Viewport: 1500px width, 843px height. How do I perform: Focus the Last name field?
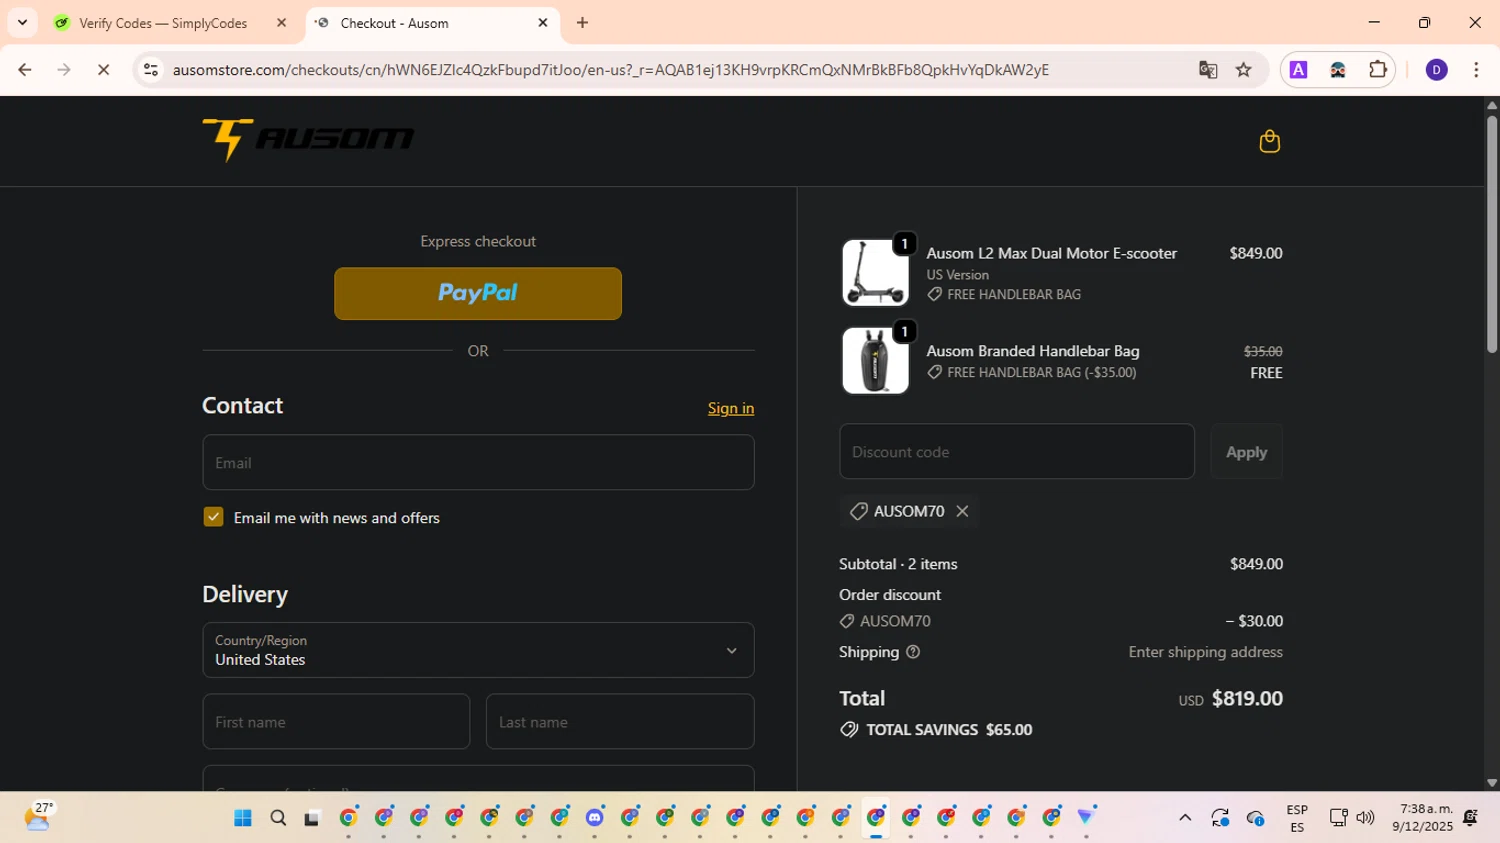tap(620, 722)
